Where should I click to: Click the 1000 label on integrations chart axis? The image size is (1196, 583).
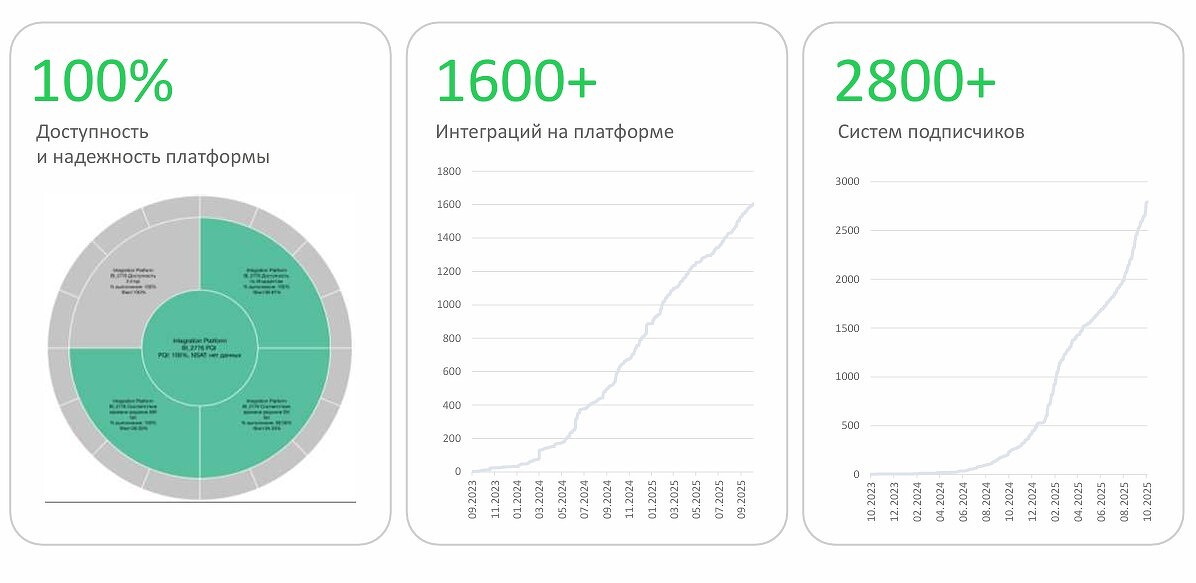pos(448,305)
